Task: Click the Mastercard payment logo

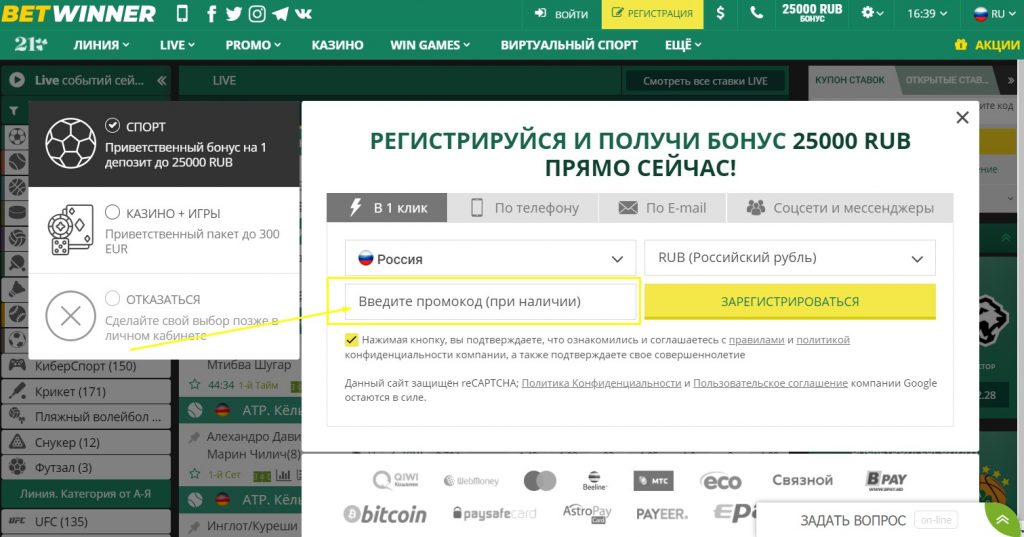Action: pos(539,481)
